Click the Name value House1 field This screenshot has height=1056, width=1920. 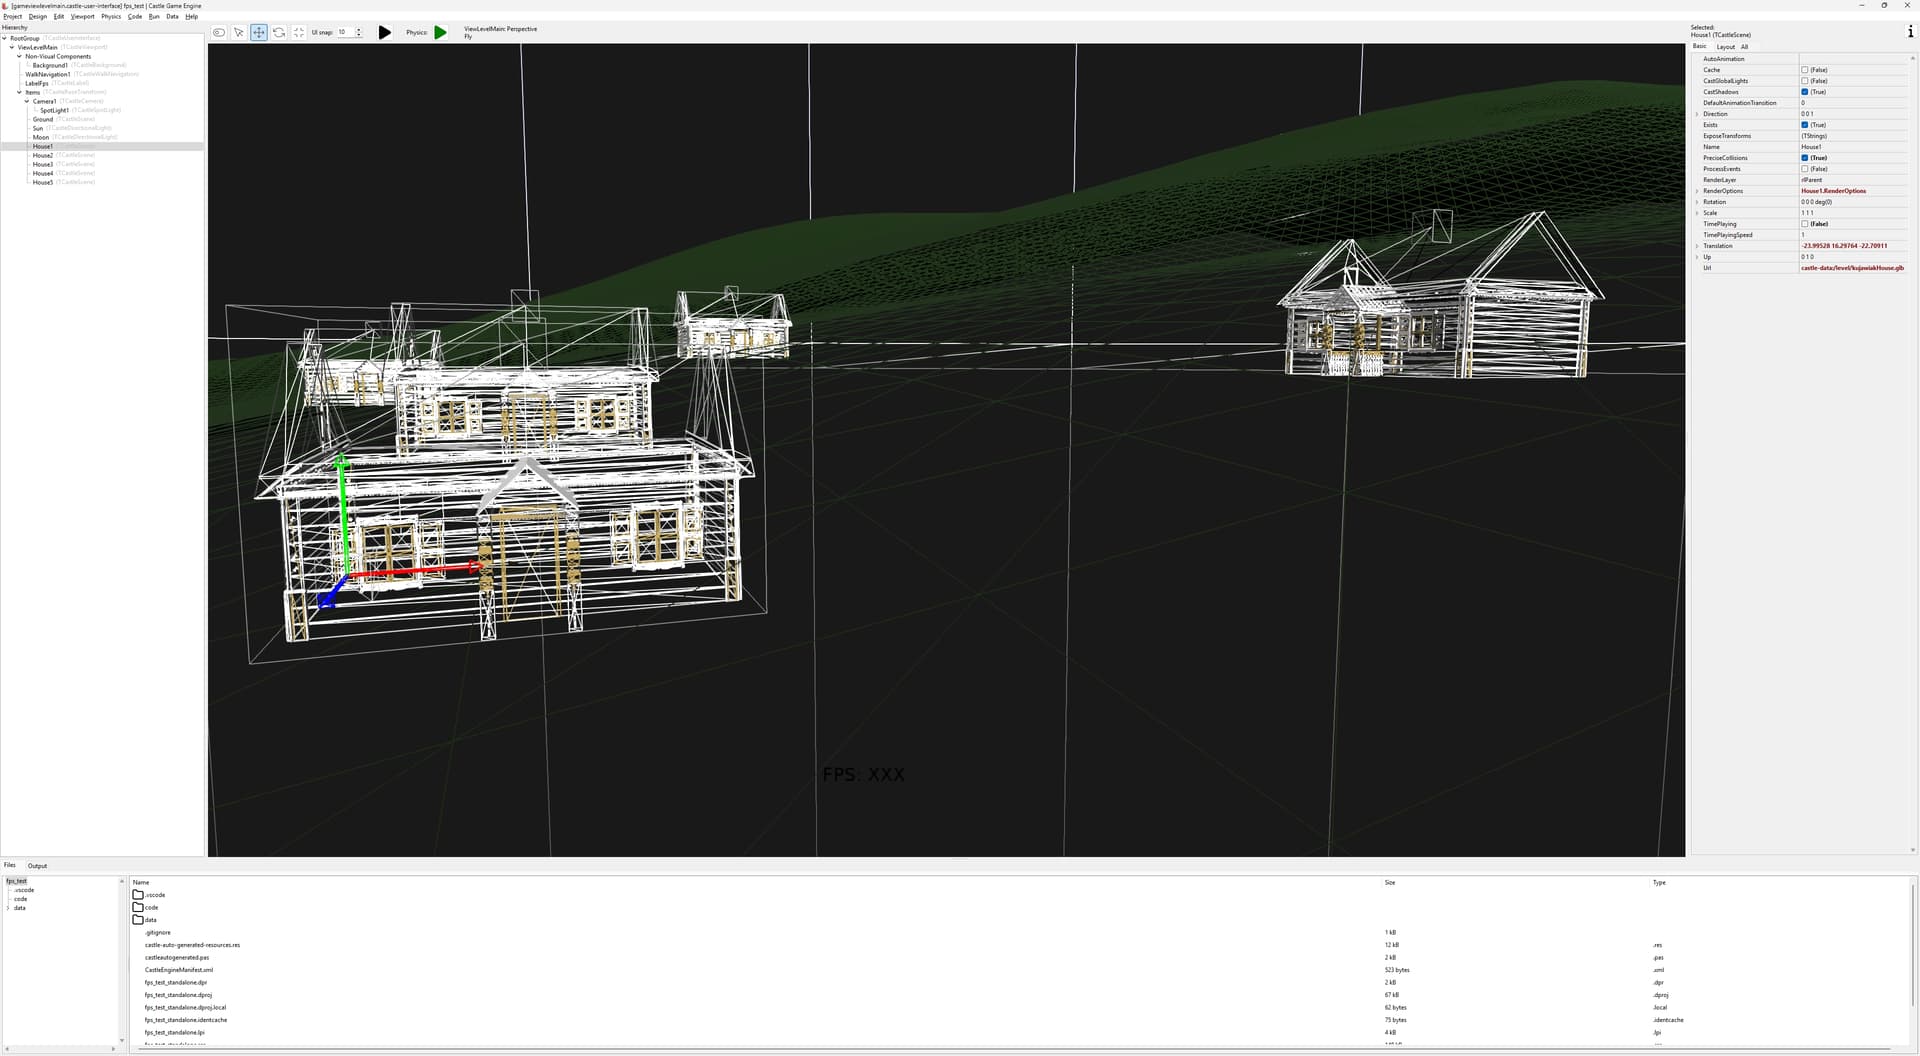click(1853, 147)
